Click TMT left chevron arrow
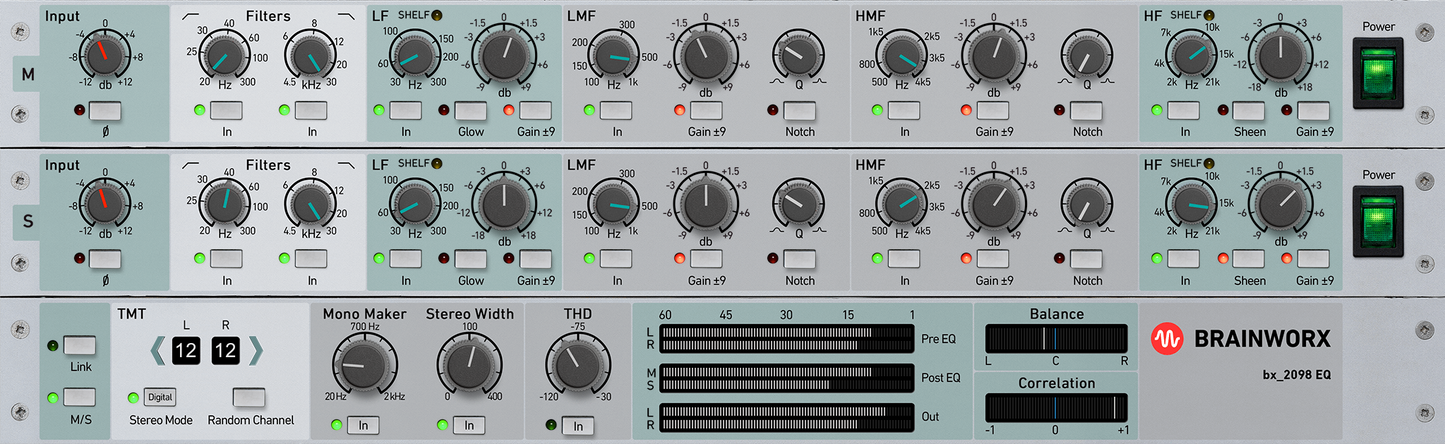Image resolution: width=1445 pixels, height=444 pixels. tap(157, 351)
